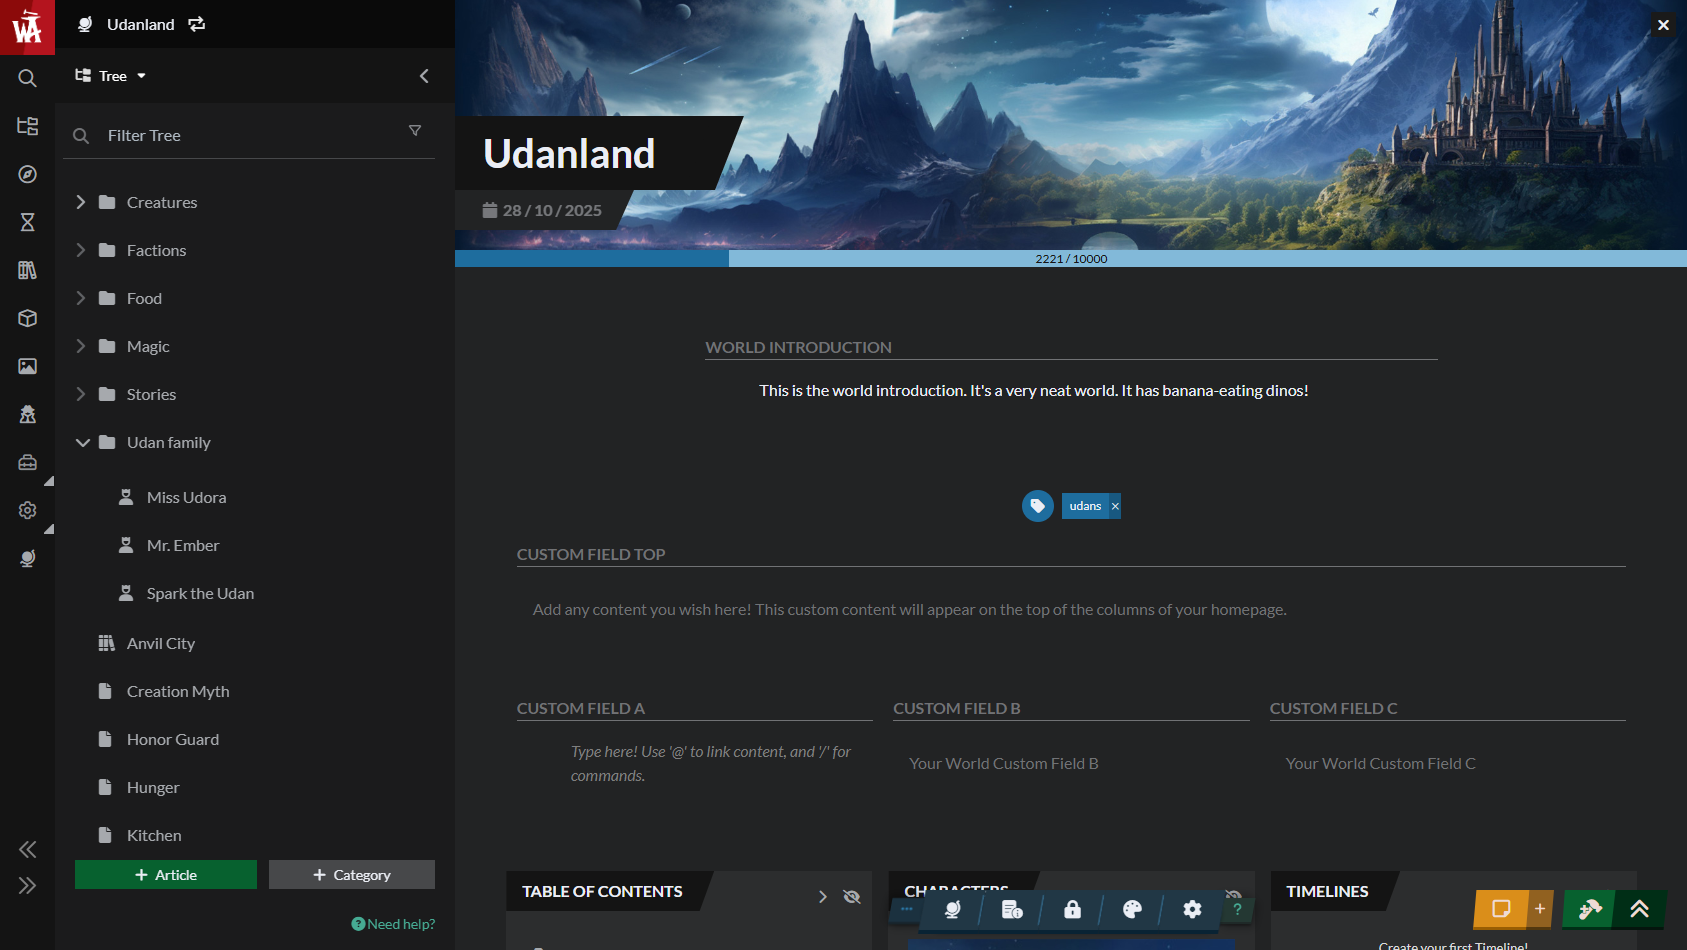Click the 2221 / 10000 progress bar

[1071, 259]
